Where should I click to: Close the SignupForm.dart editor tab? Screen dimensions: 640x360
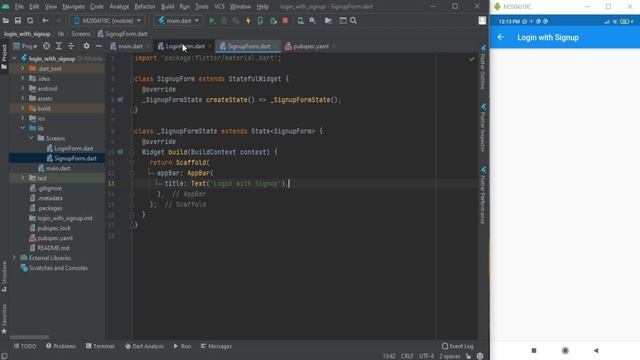(x=276, y=47)
